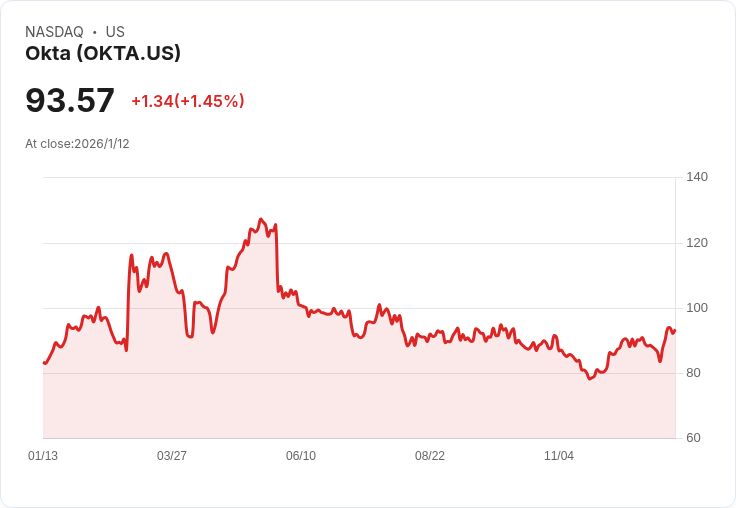Click the 140 y-axis price label

697,177
